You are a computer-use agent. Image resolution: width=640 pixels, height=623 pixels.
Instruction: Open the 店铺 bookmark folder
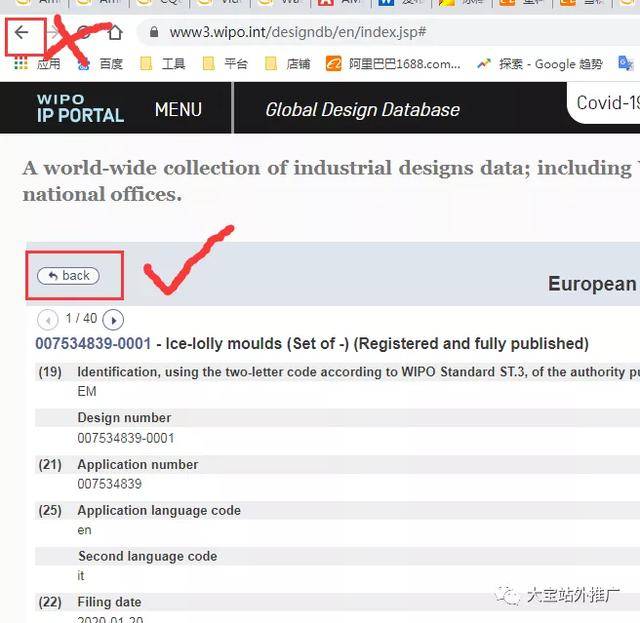287,64
